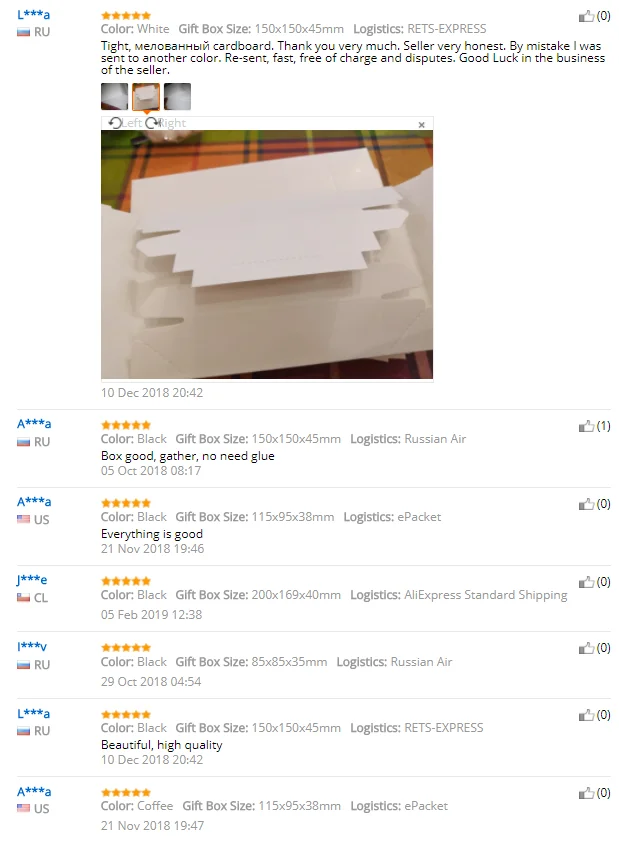Like the "Box good, gather" review

[x=586, y=426]
